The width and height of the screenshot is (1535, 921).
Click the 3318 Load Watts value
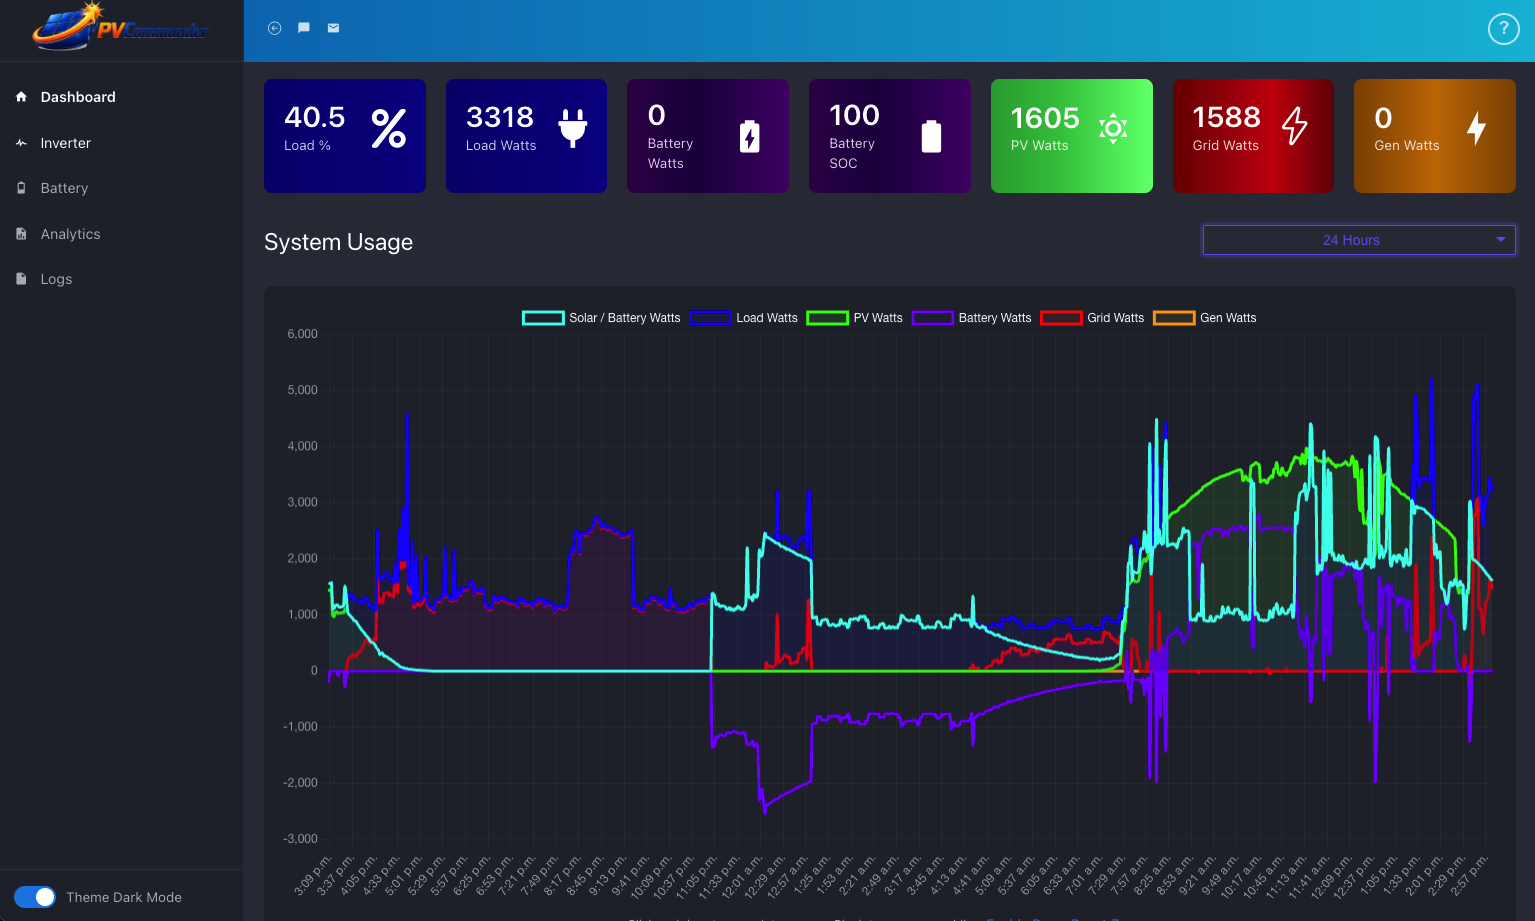(x=500, y=117)
